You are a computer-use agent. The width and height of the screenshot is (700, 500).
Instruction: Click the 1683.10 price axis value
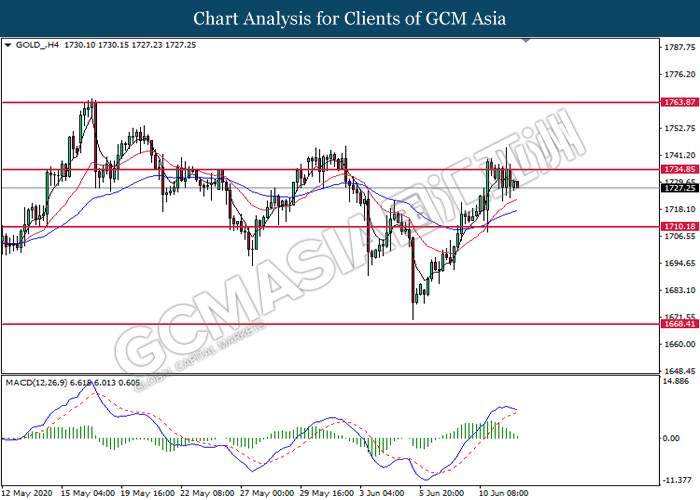click(680, 291)
